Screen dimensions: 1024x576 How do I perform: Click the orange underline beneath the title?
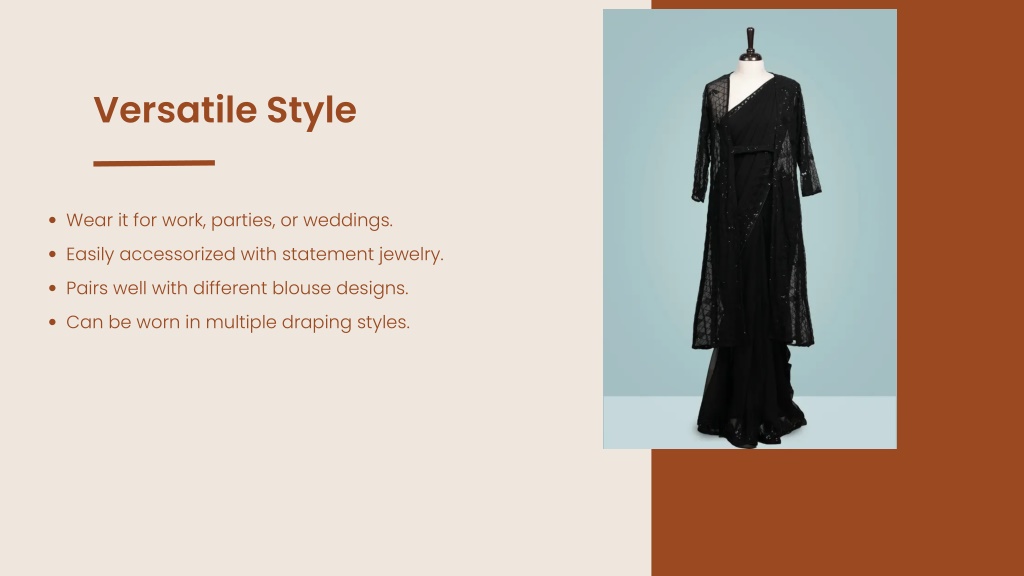154,163
